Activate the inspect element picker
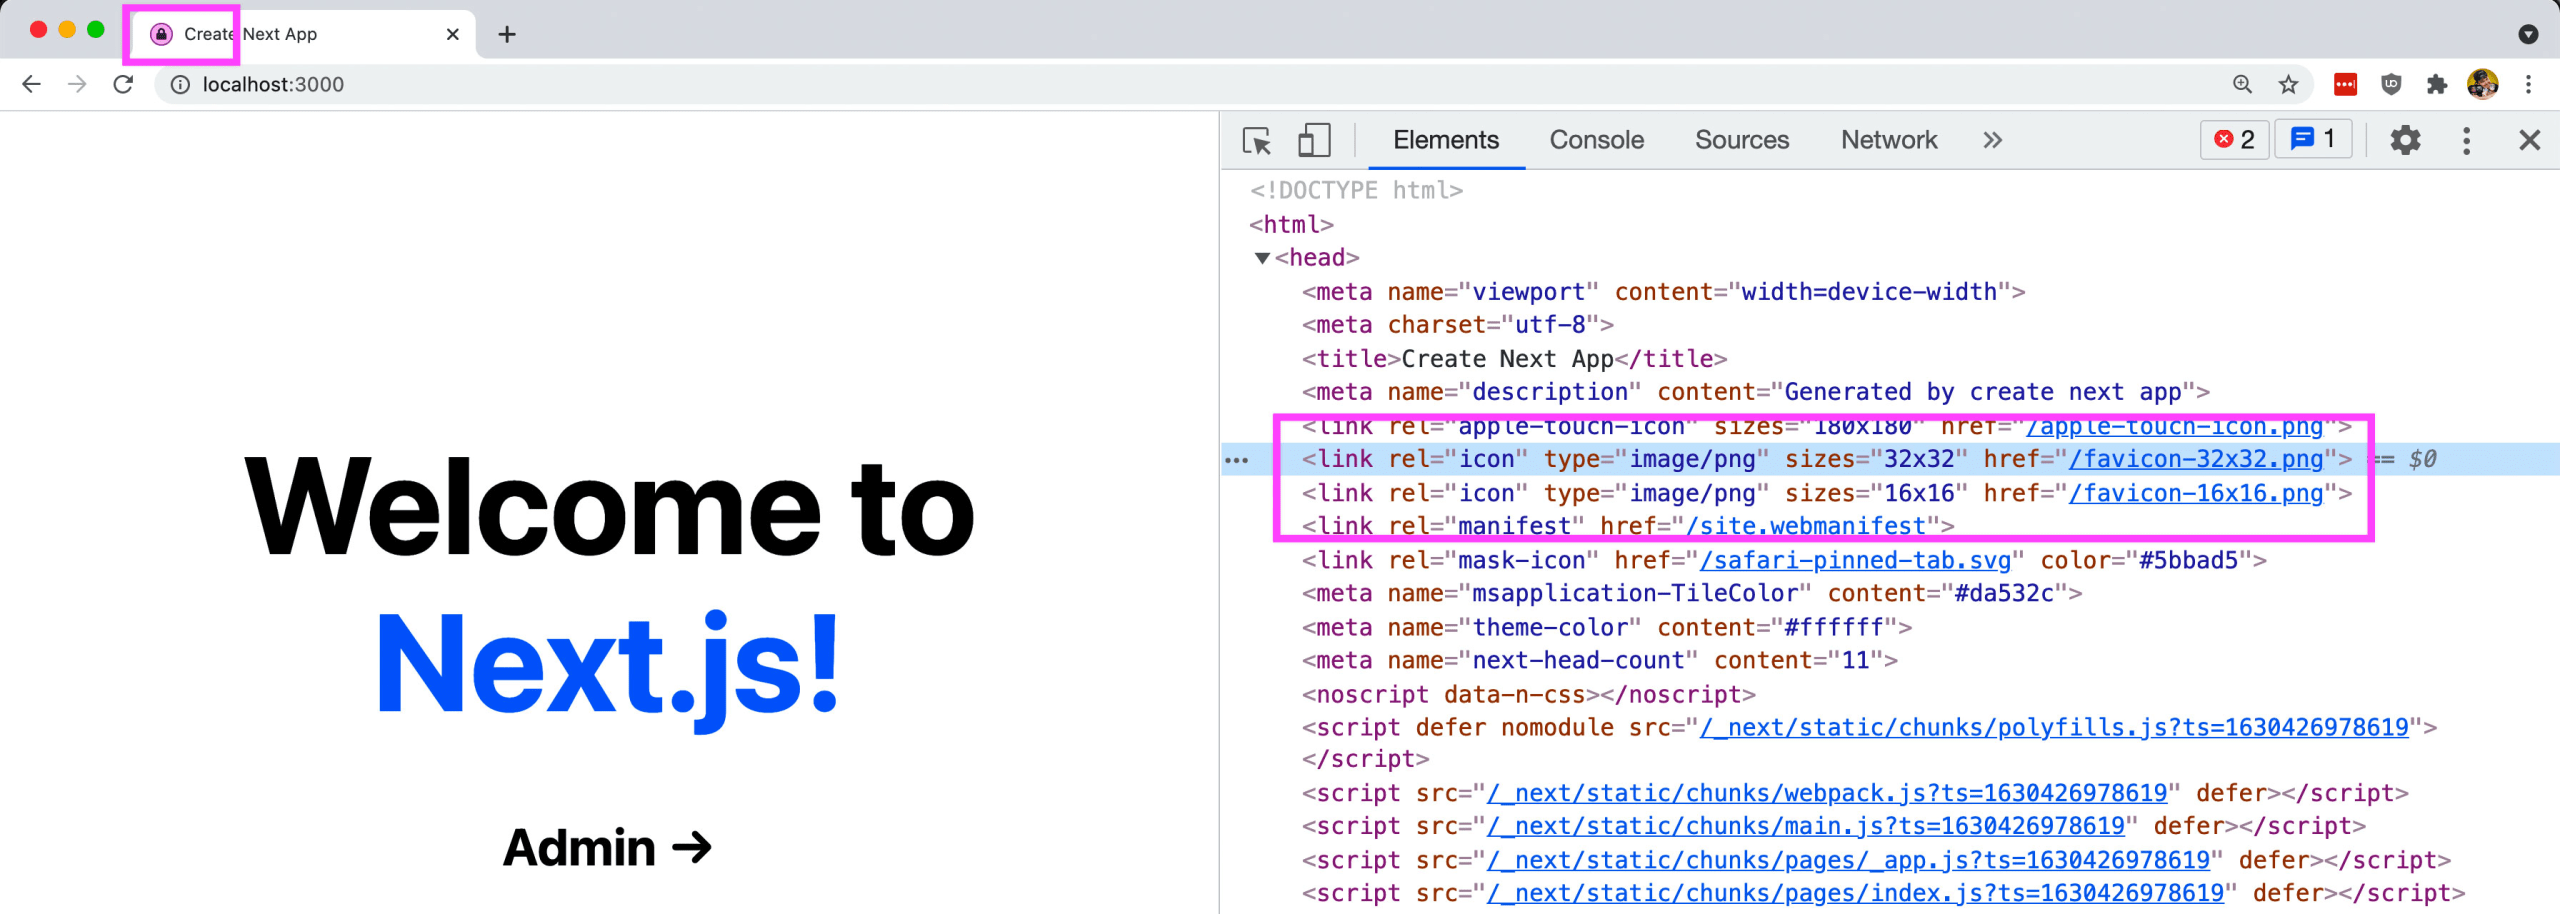2560x914 pixels. [1257, 140]
